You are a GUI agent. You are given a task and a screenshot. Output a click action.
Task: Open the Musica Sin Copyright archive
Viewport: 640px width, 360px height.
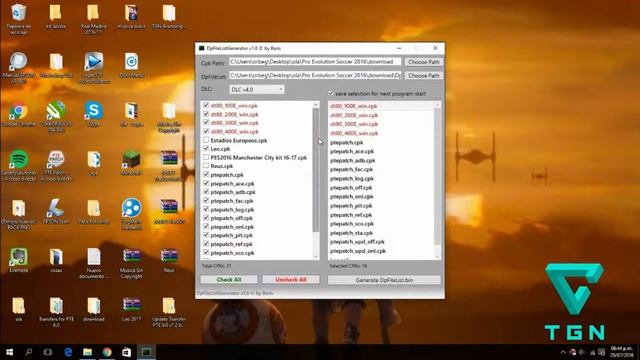(x=131, y=263)
